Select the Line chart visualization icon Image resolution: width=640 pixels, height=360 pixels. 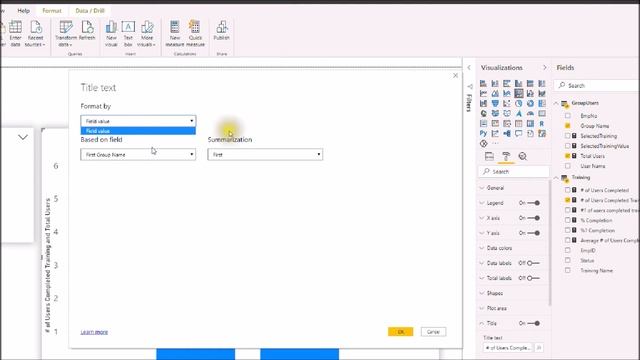pyautogui.click(x=483, y=93)
